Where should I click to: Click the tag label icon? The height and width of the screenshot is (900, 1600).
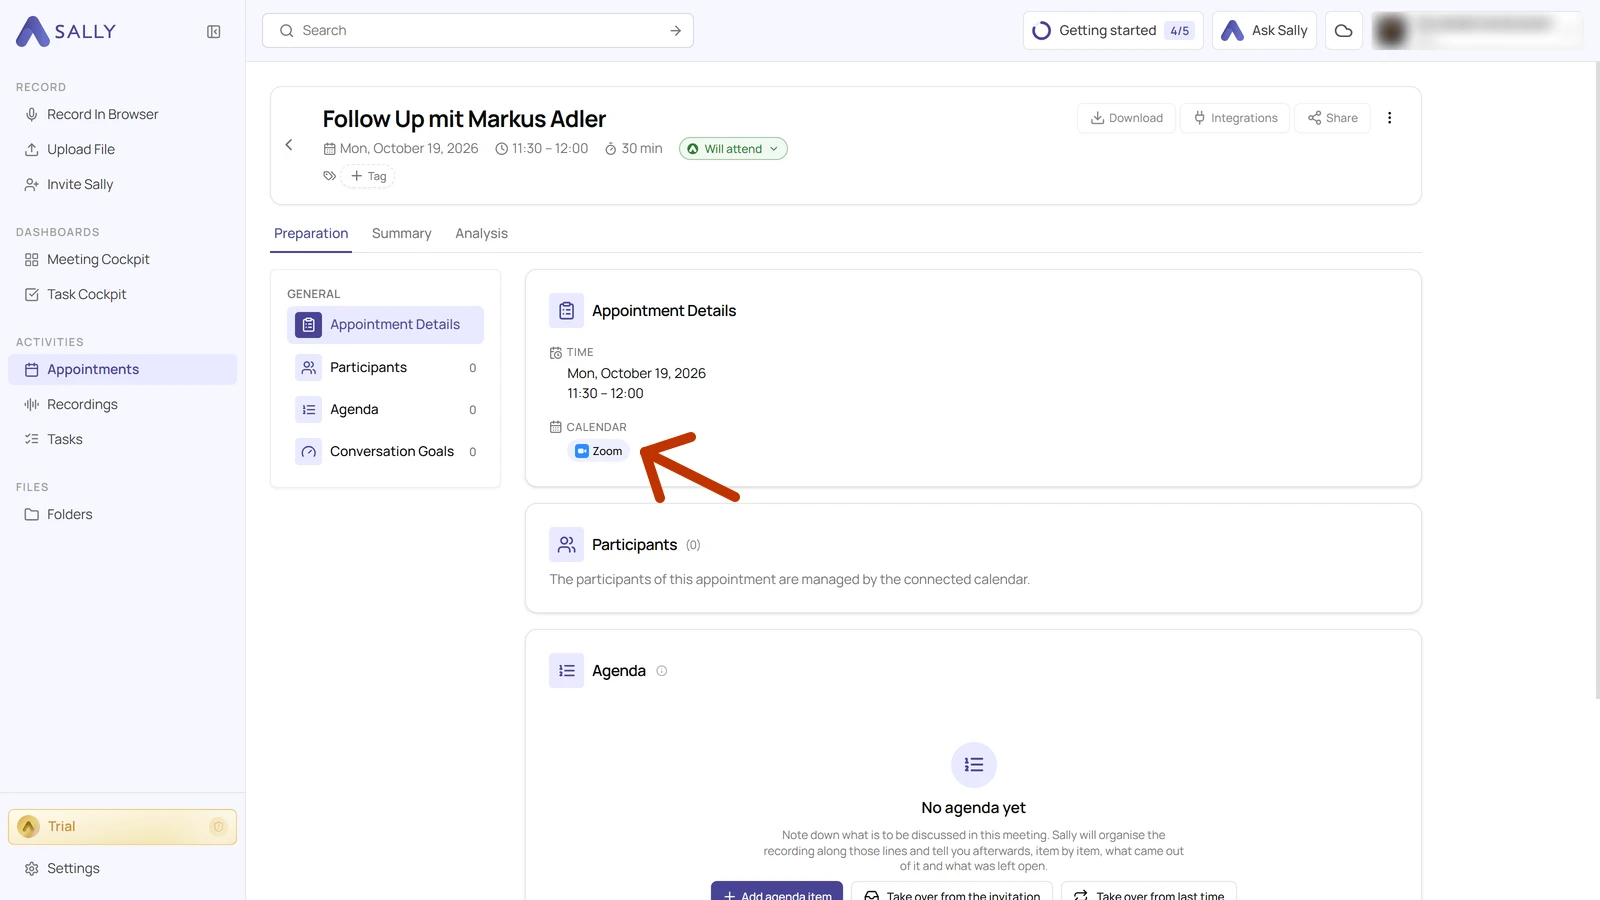coord(329,176)
